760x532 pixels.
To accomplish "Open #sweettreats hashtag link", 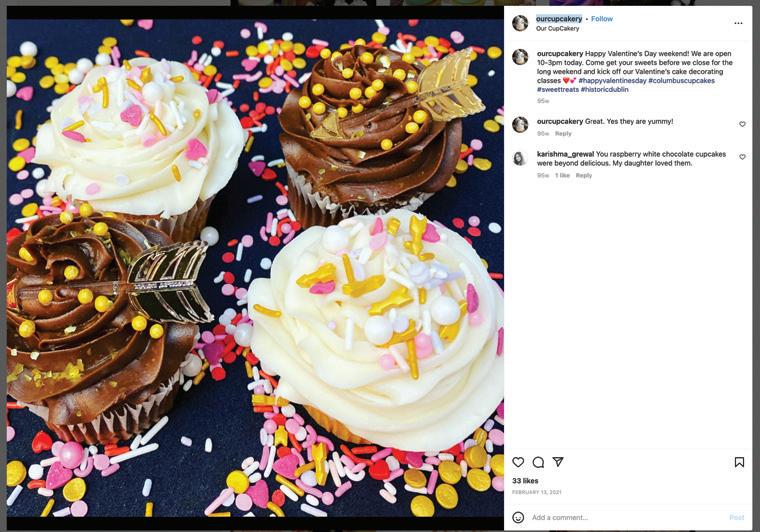I will pyautogui.click(x=557, y=90).
